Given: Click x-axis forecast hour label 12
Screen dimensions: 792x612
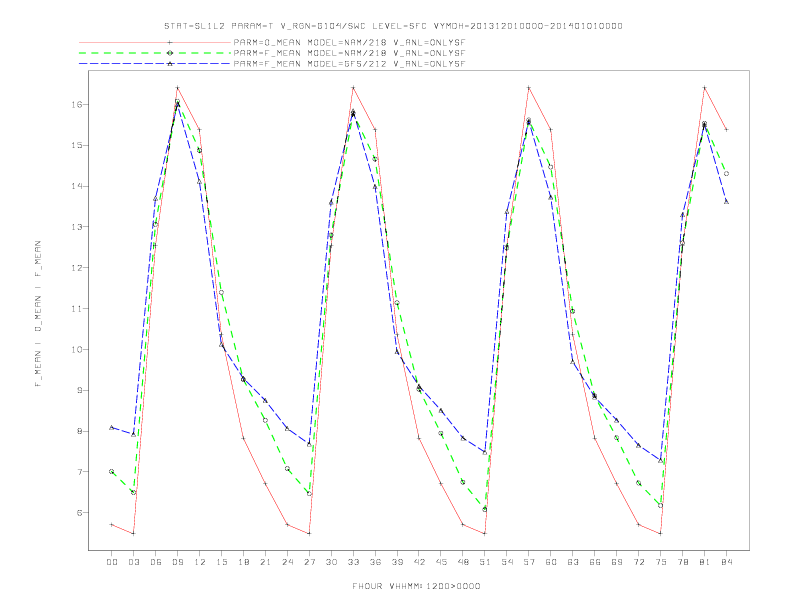Looking at the screenshot, I should [x=200, y=562].
